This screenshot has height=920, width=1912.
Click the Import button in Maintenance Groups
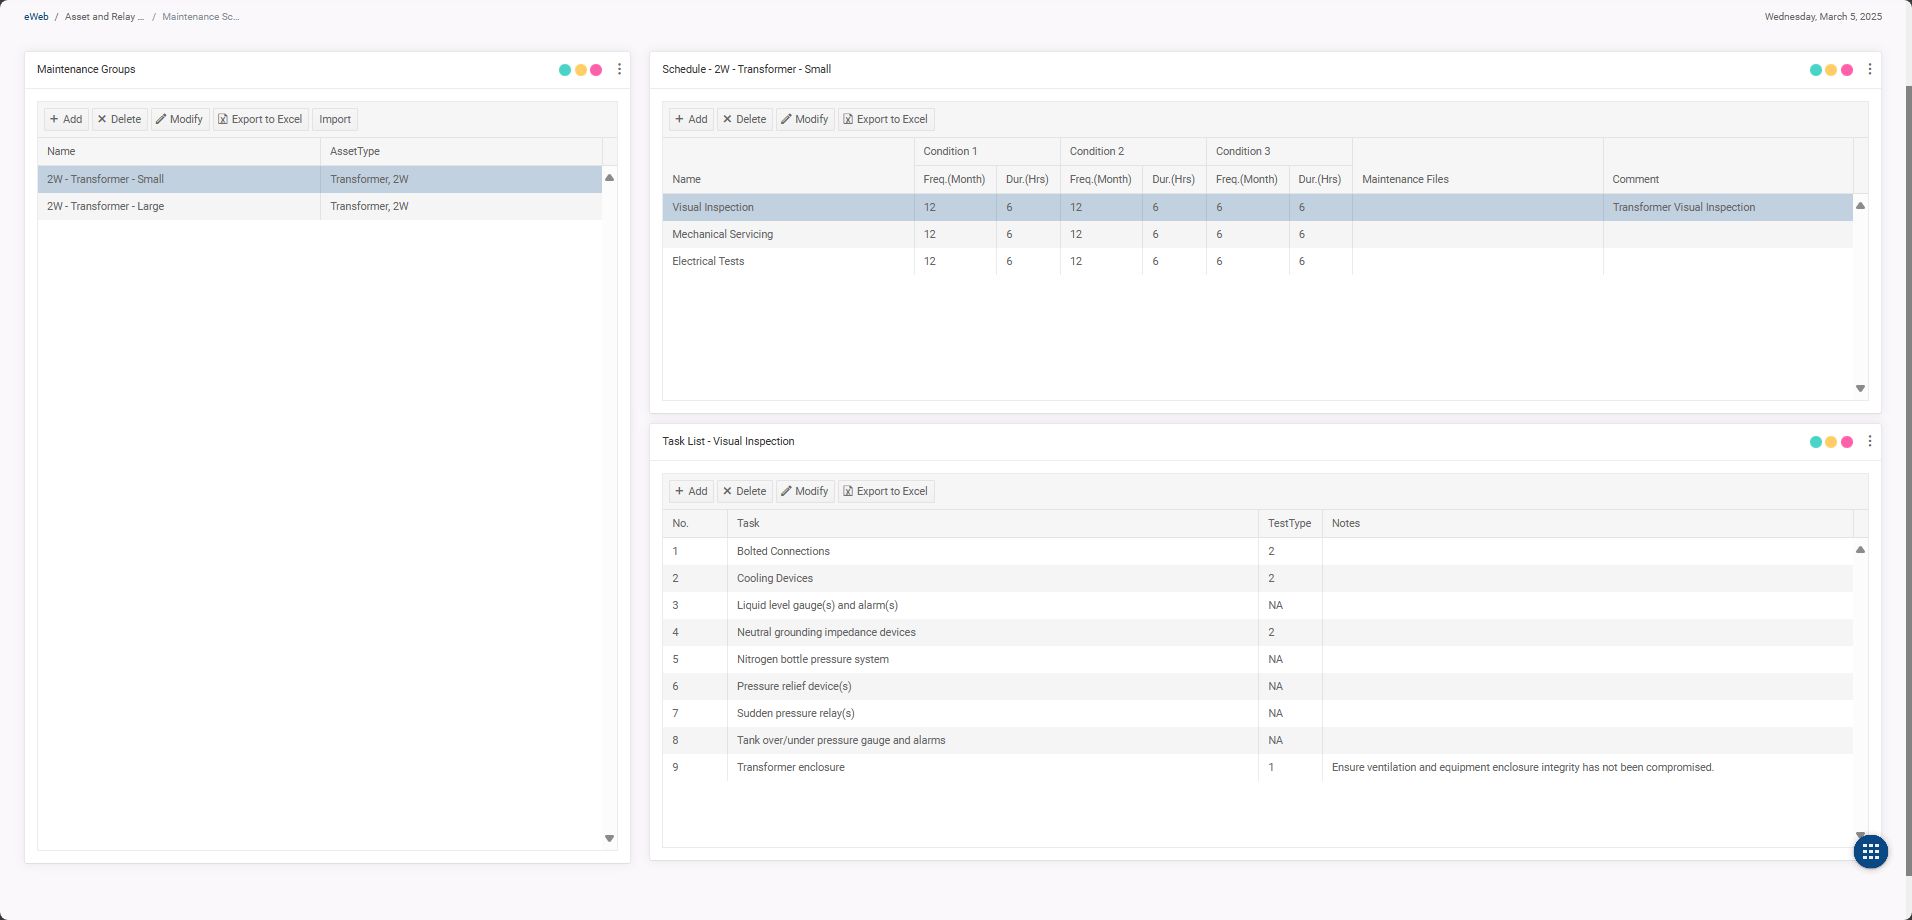coord(335,119)
